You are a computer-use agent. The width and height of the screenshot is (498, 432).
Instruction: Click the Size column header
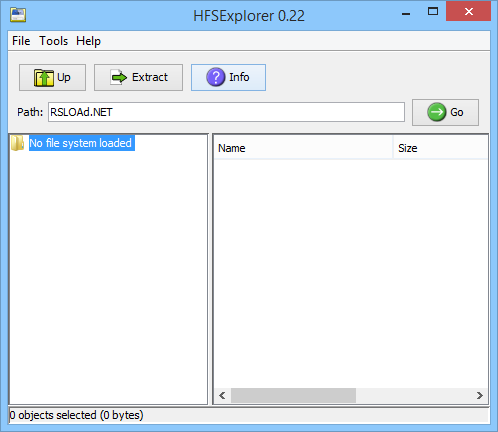coord(440,148)
